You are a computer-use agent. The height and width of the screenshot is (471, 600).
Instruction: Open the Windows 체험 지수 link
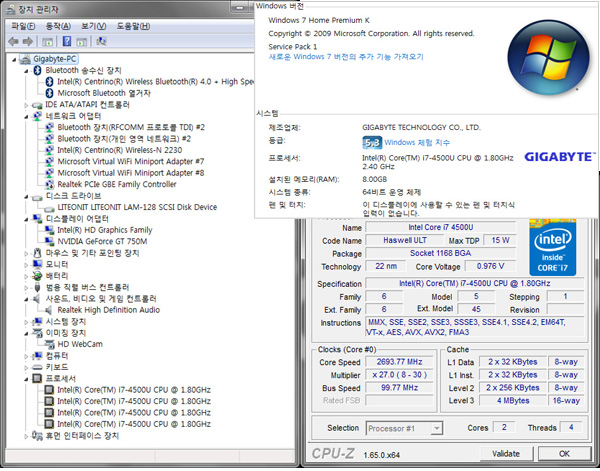[x=417, y=143]
